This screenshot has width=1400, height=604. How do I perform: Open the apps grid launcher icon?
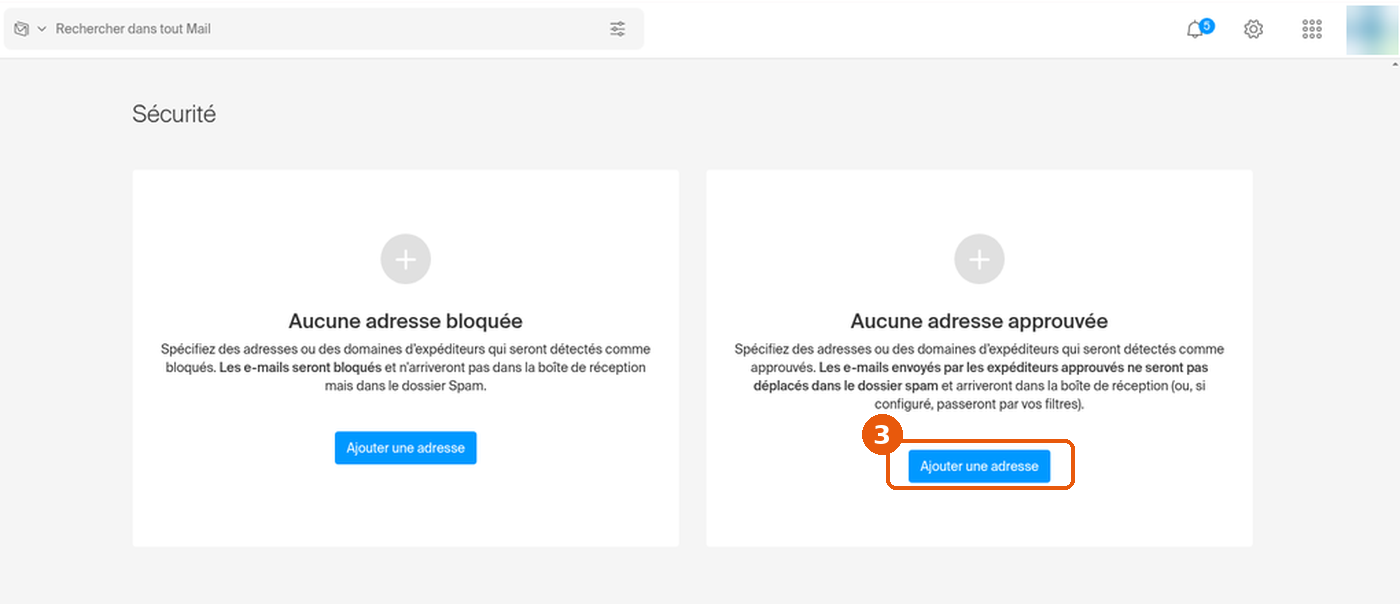(1312, 29)
